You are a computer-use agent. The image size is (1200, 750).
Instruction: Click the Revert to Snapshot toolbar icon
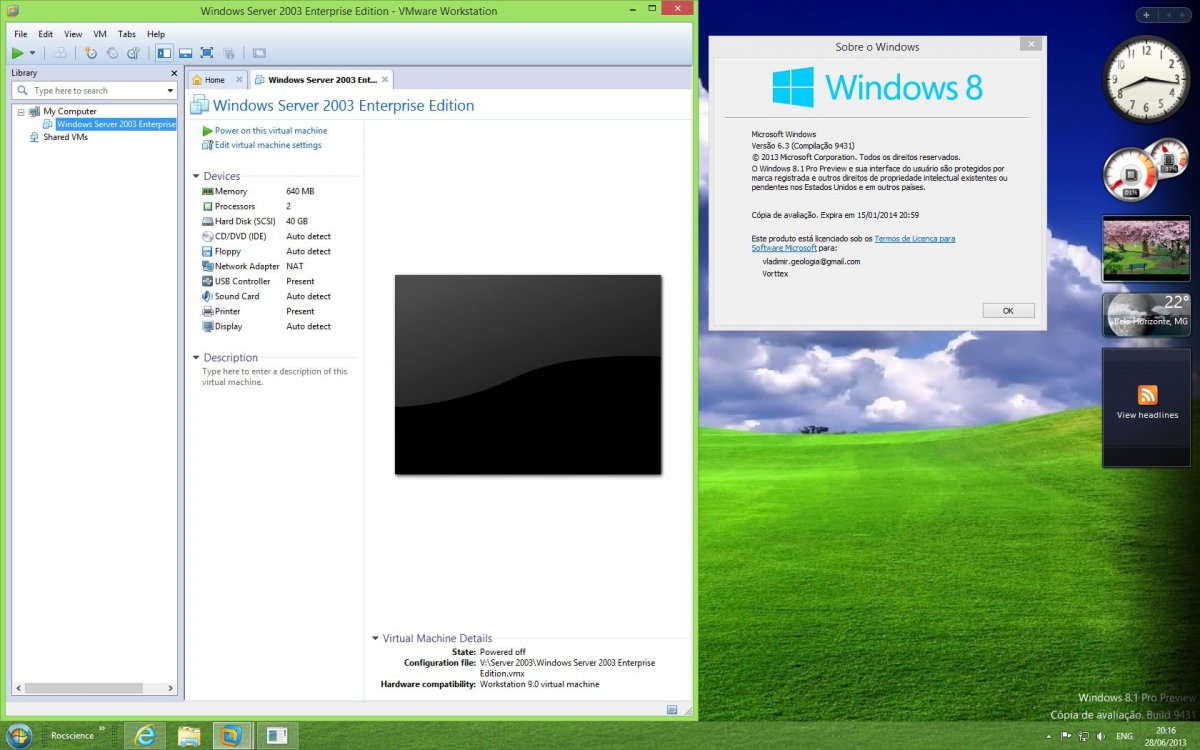[x=111, y=53]
